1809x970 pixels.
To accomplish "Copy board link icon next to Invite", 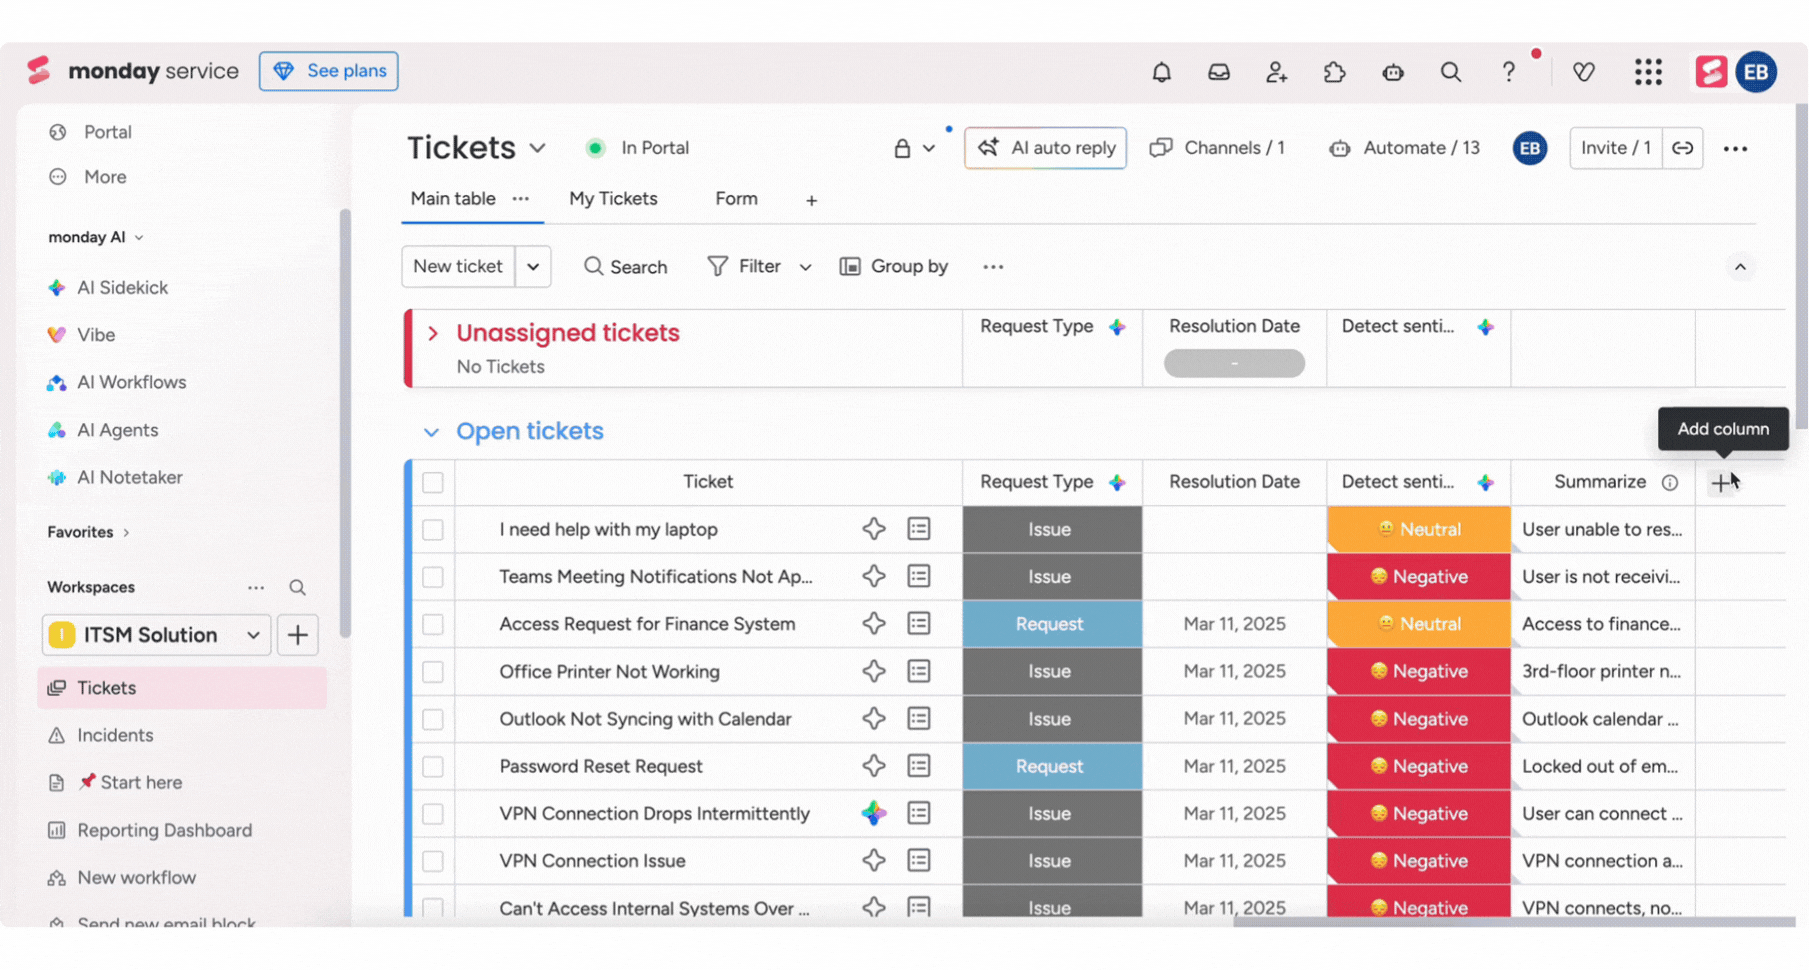I will (1683, 148).
